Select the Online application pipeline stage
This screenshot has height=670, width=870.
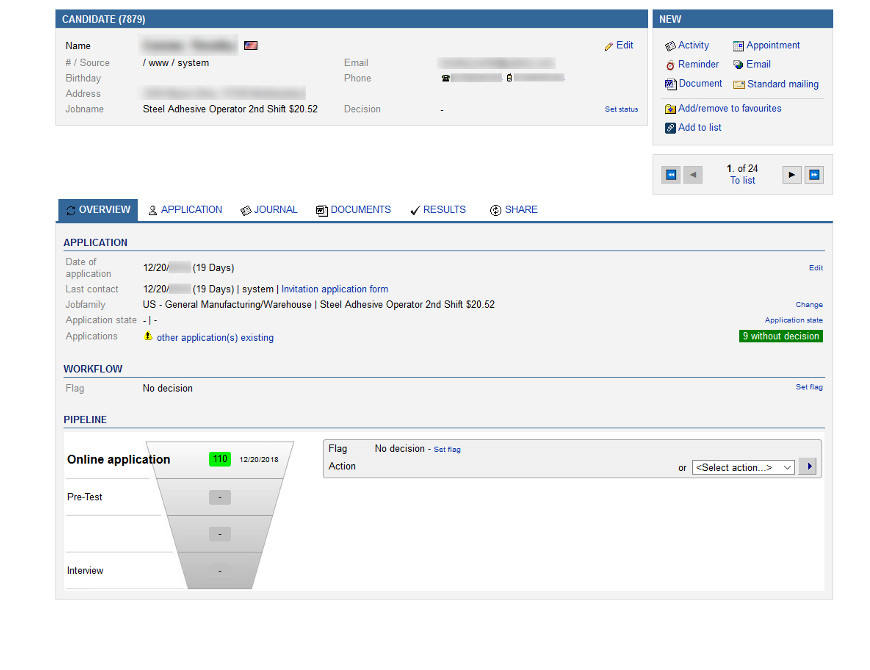point(119,460)
